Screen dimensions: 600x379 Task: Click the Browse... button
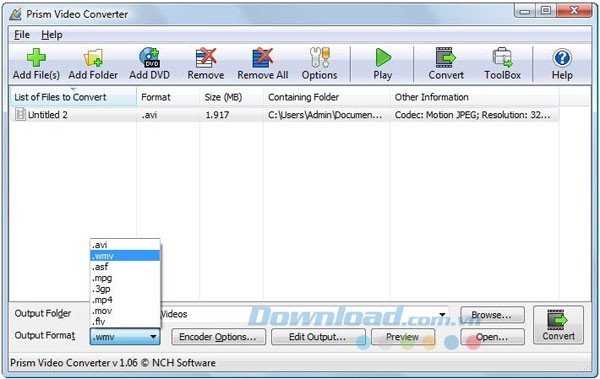tap(492, 315)
